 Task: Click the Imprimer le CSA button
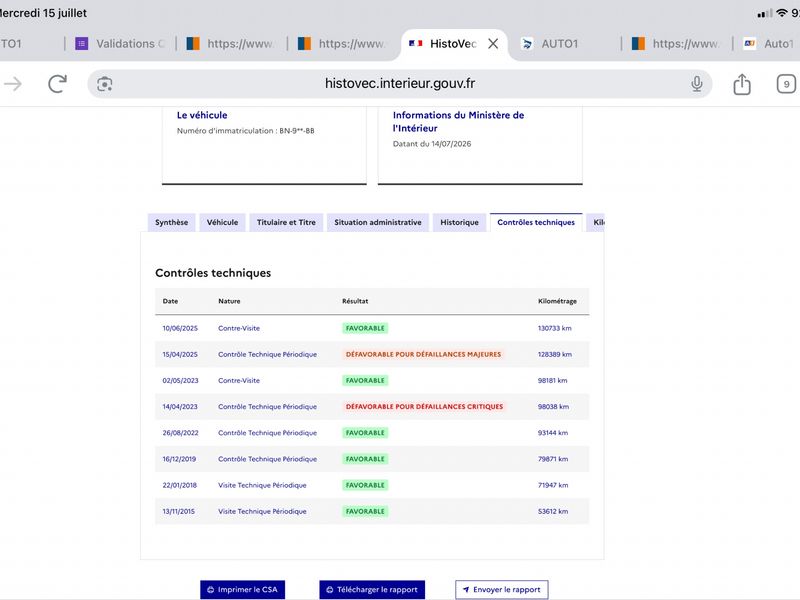tap(242, 590)
